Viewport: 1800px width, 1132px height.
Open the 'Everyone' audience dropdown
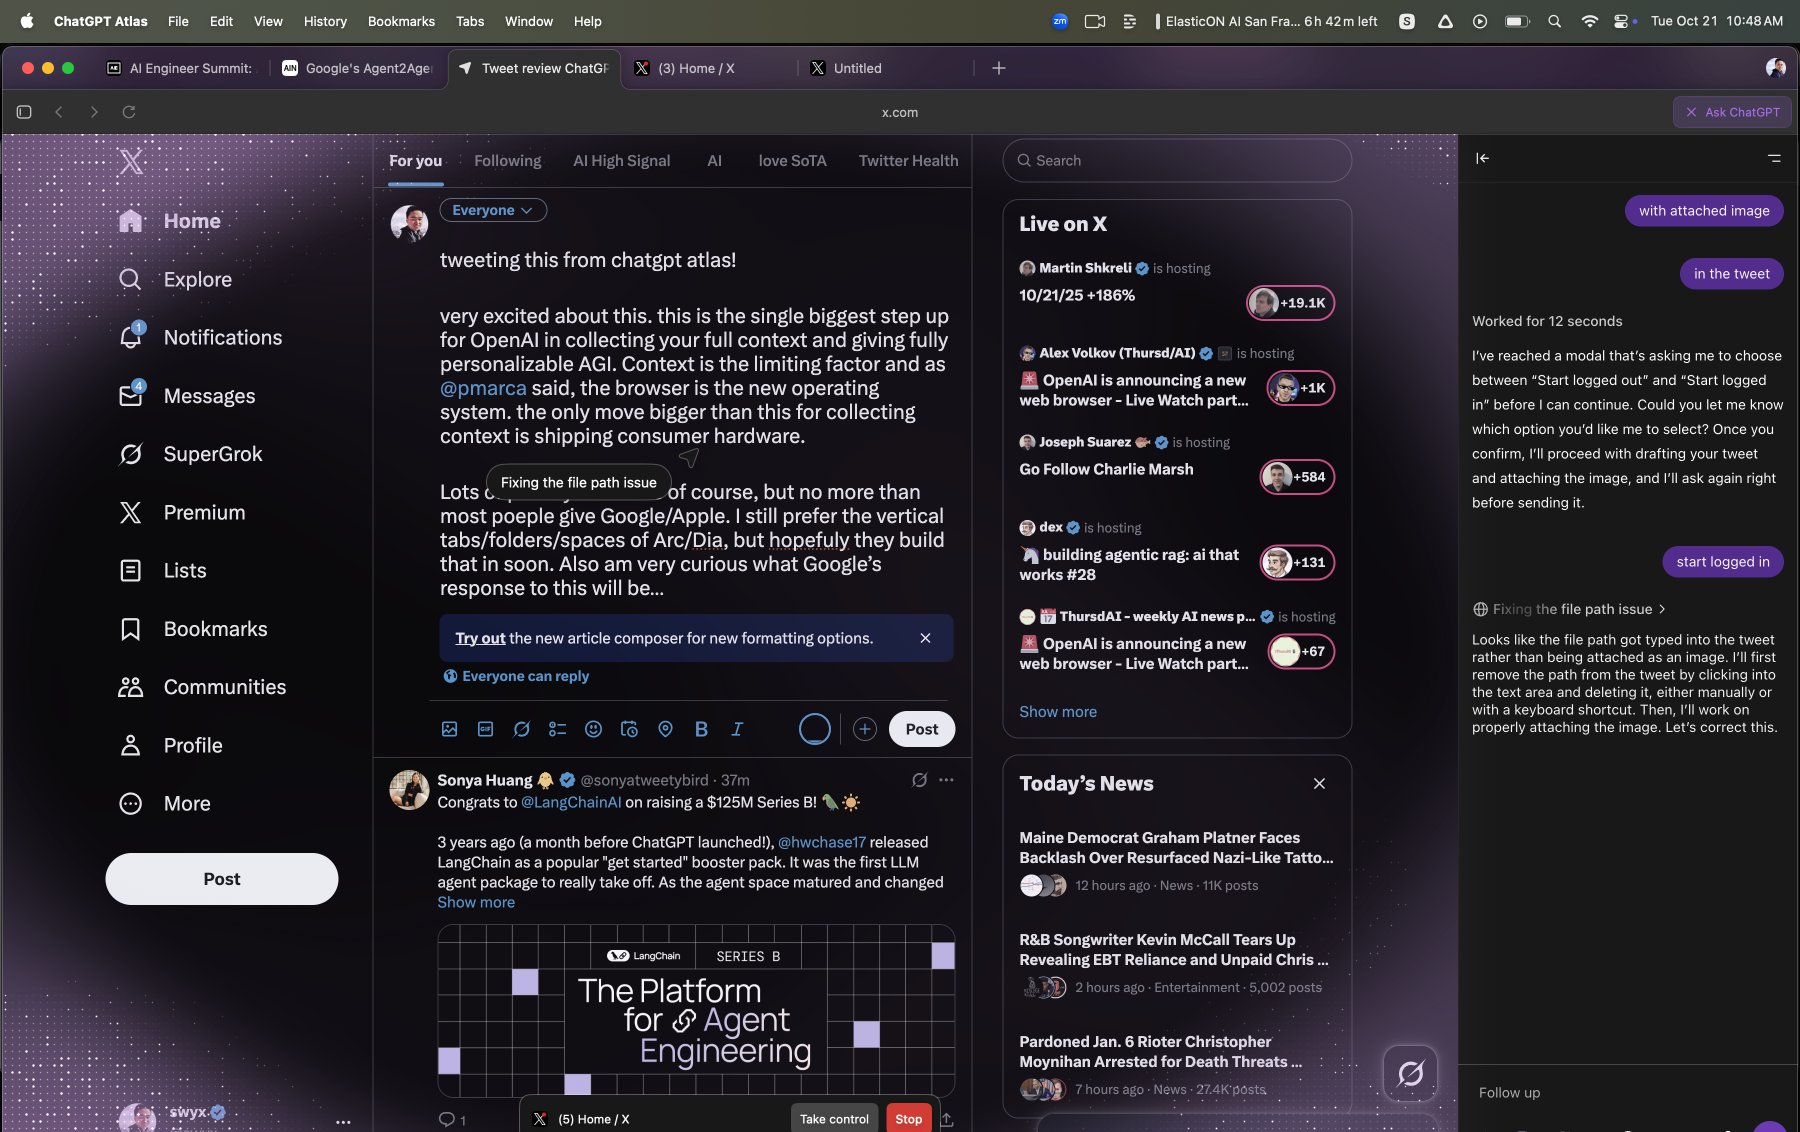click(x=492, y=210)
